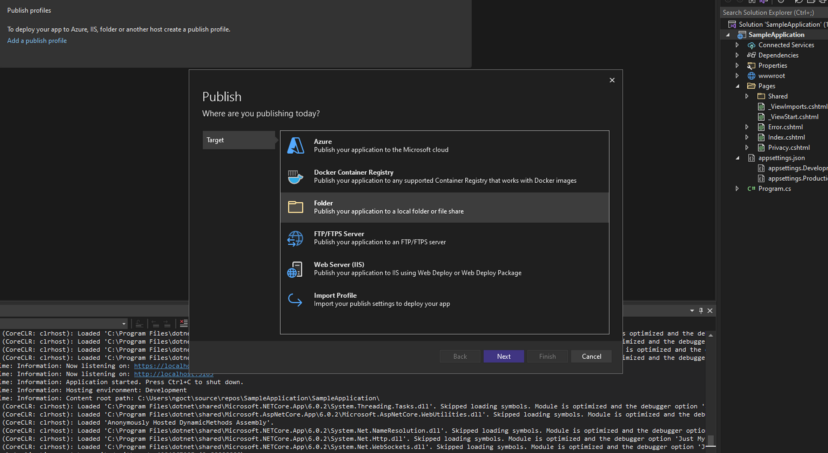This screenshot has width=828, height=453.
Task: Click the wwwroot globe icon
Action: [751, 76]
